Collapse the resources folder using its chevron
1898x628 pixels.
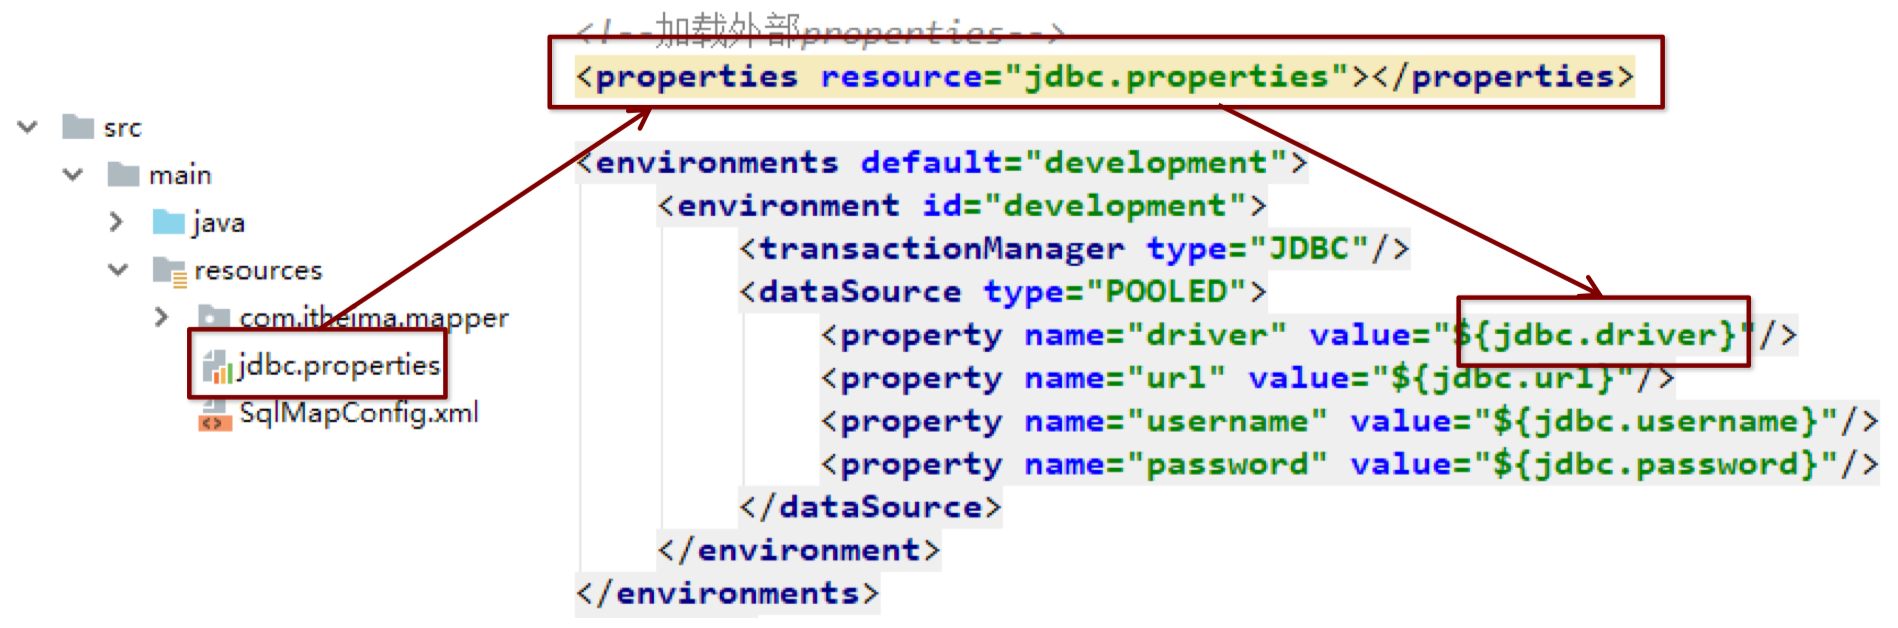click(118, 270)
